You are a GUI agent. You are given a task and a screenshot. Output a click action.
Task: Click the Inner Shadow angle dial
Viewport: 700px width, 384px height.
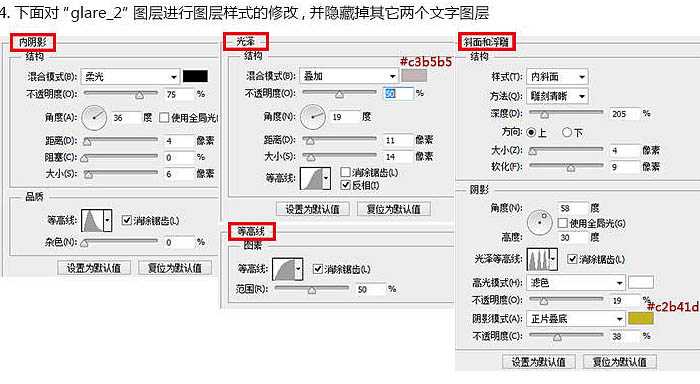click(94, 118)
